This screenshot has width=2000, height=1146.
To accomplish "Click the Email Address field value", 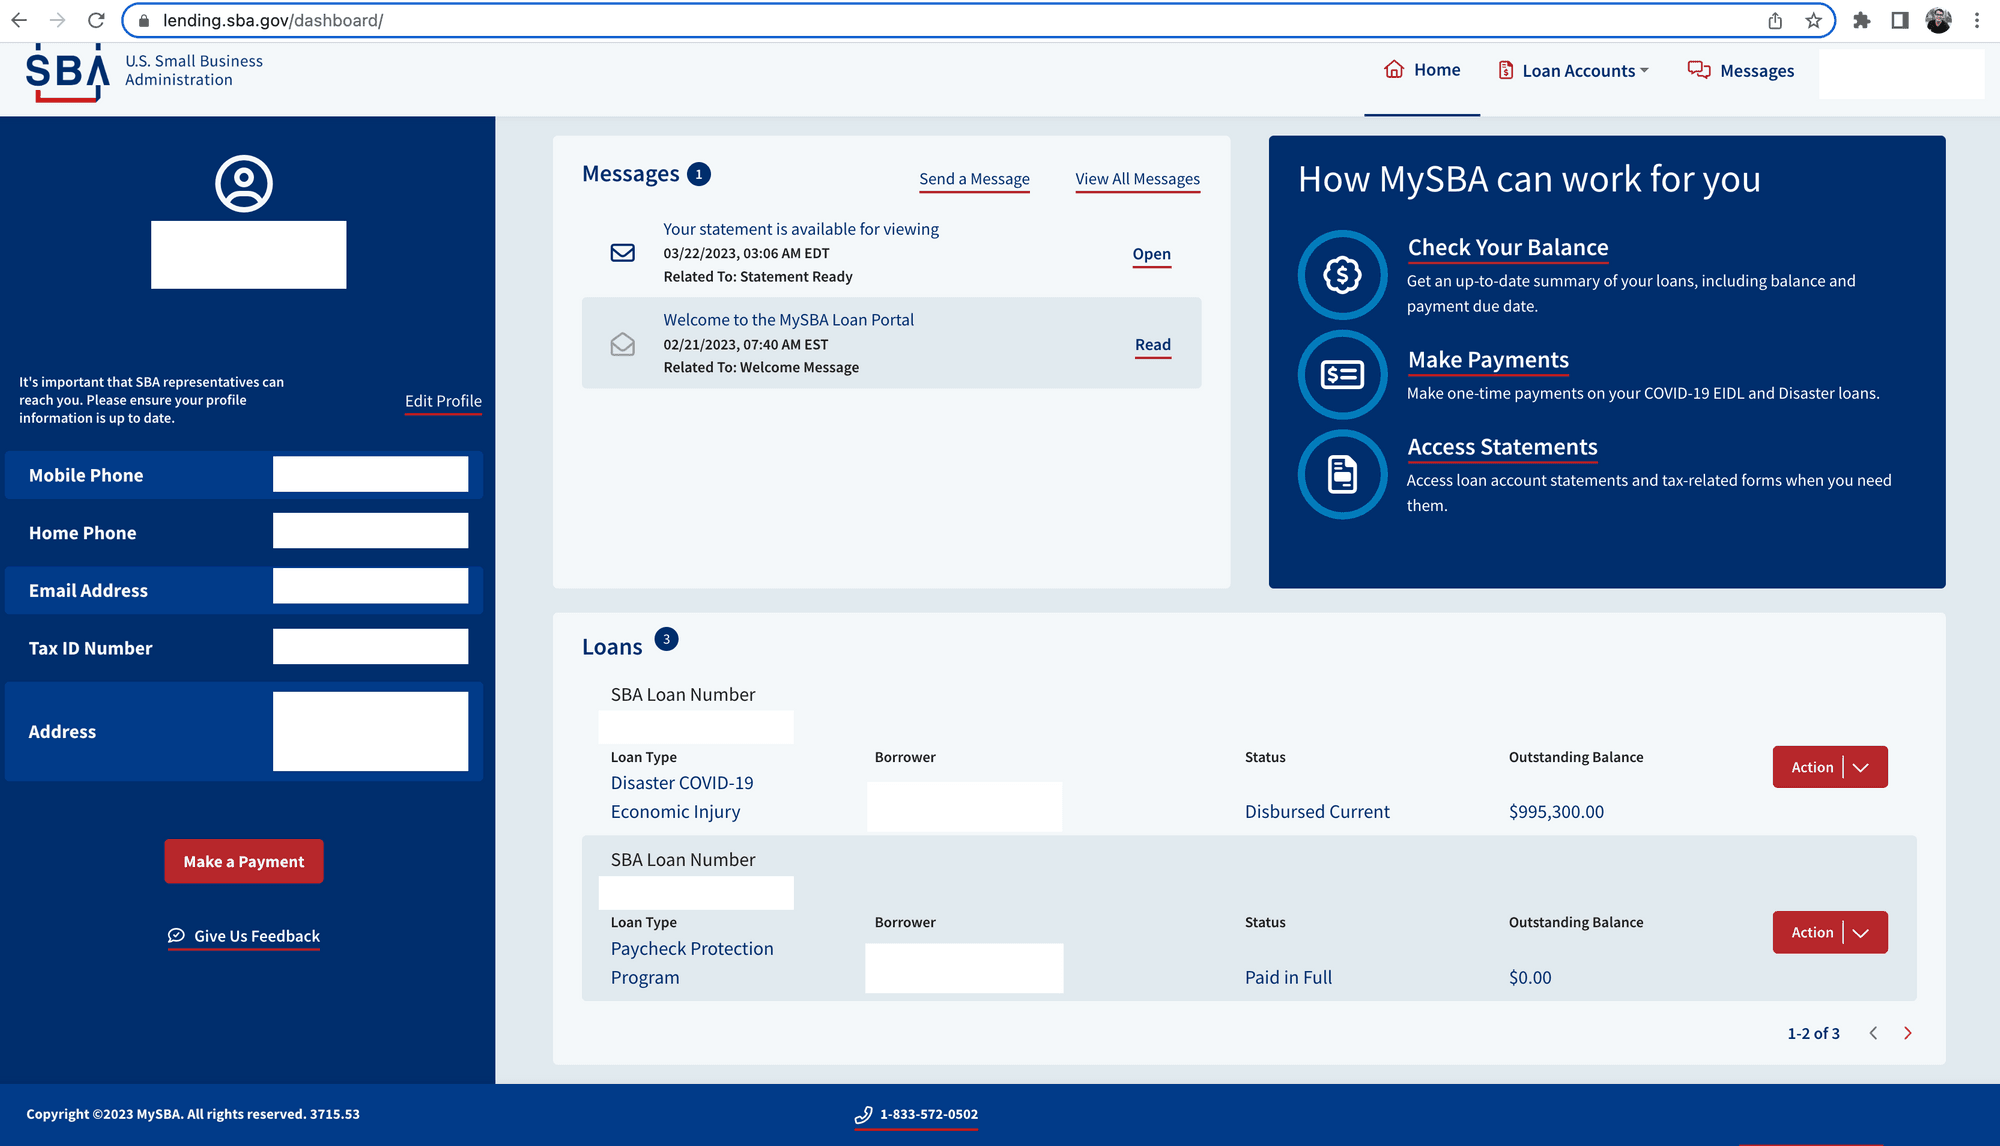I will 370,586.
